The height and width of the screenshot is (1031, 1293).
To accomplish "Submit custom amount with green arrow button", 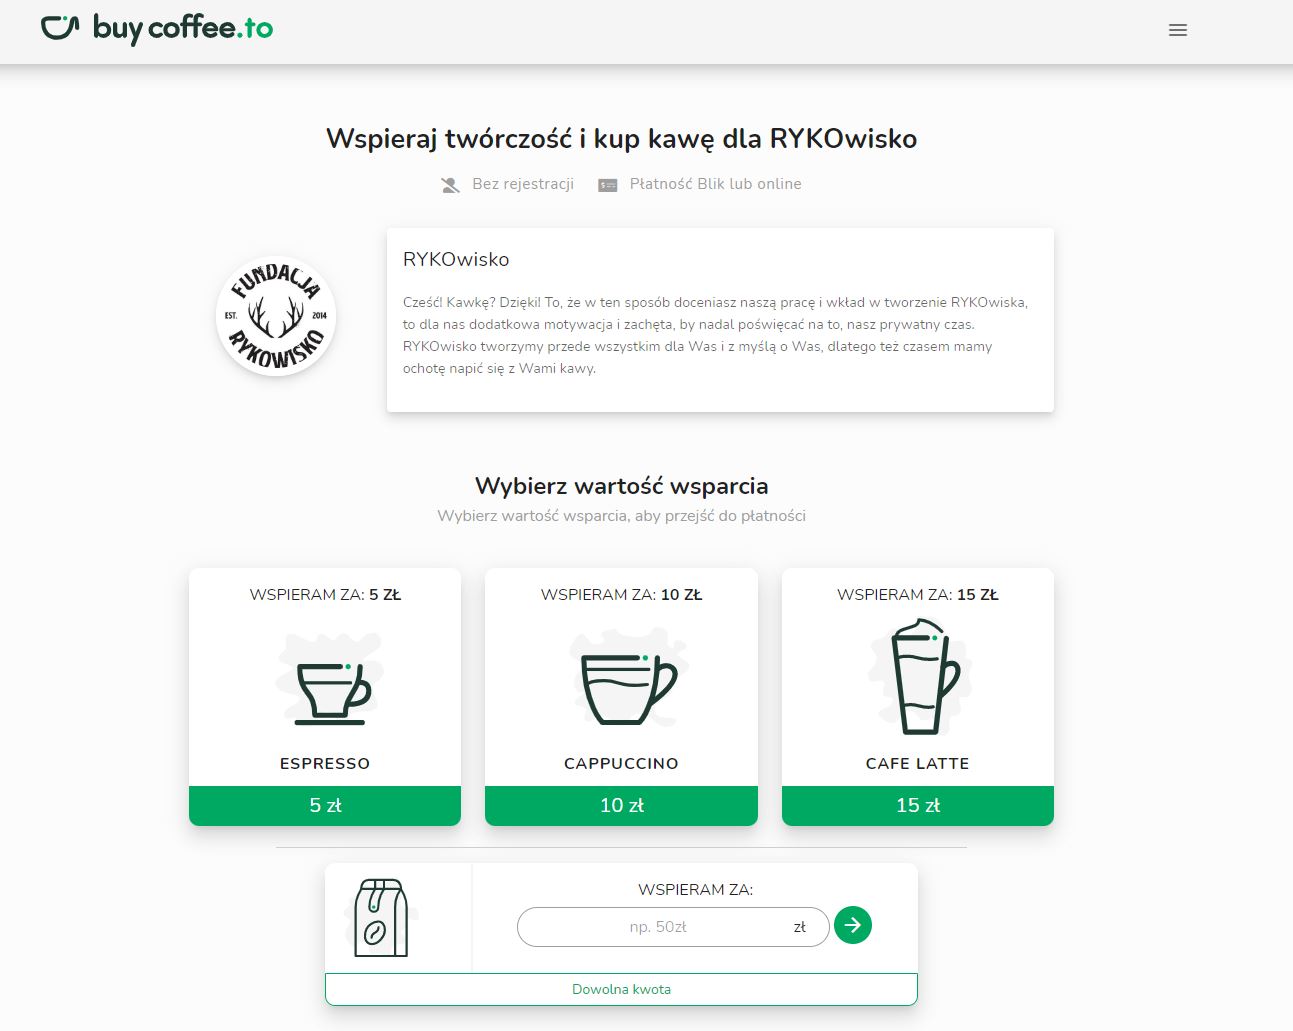I will click(853, 925).
